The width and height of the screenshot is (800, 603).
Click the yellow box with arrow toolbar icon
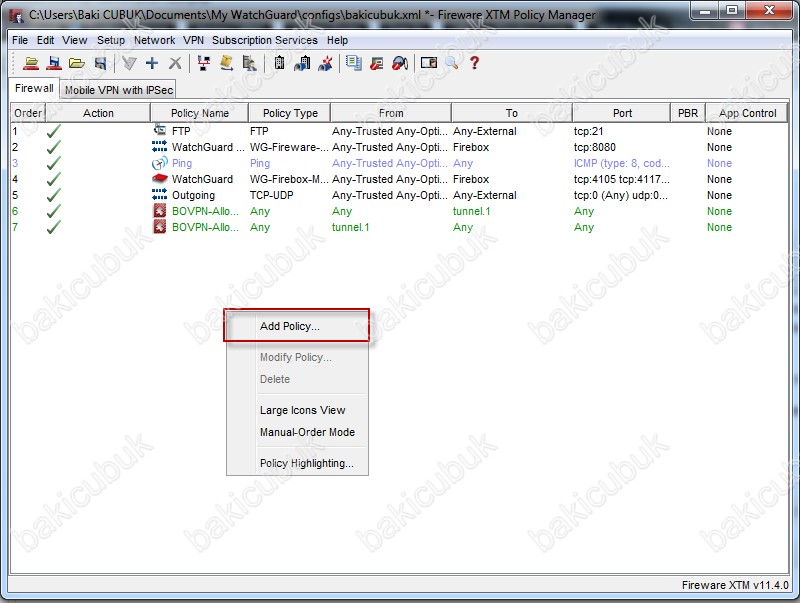click(227, 63)
